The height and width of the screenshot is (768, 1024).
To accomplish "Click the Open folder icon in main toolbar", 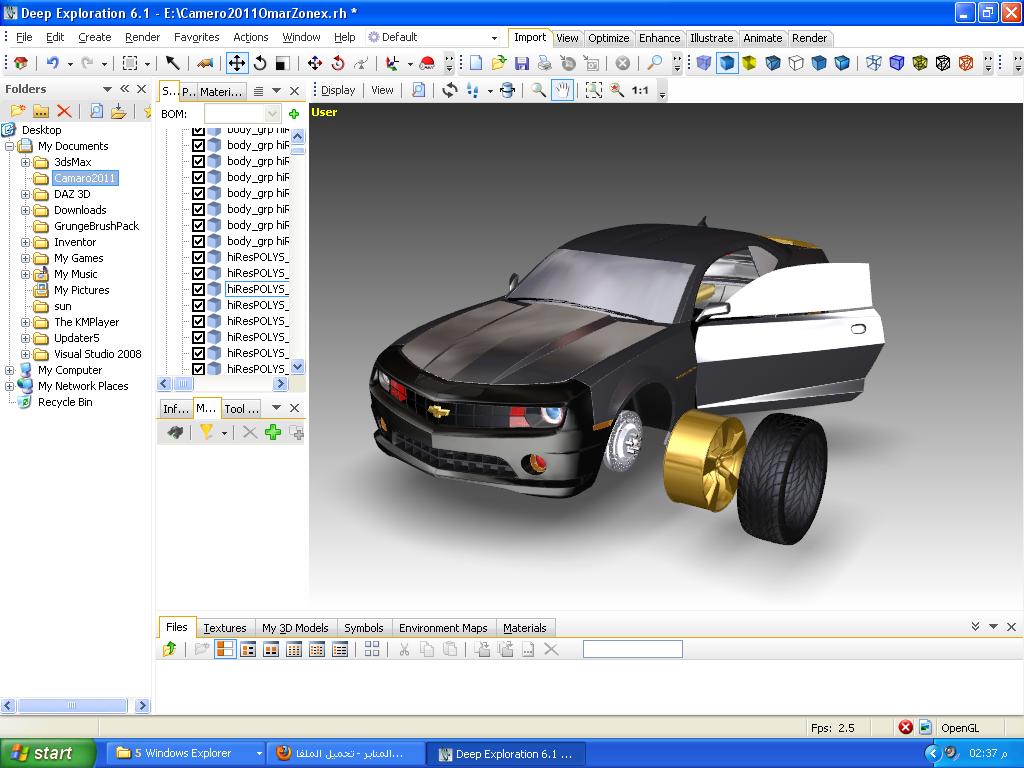I will pos(499,63).
